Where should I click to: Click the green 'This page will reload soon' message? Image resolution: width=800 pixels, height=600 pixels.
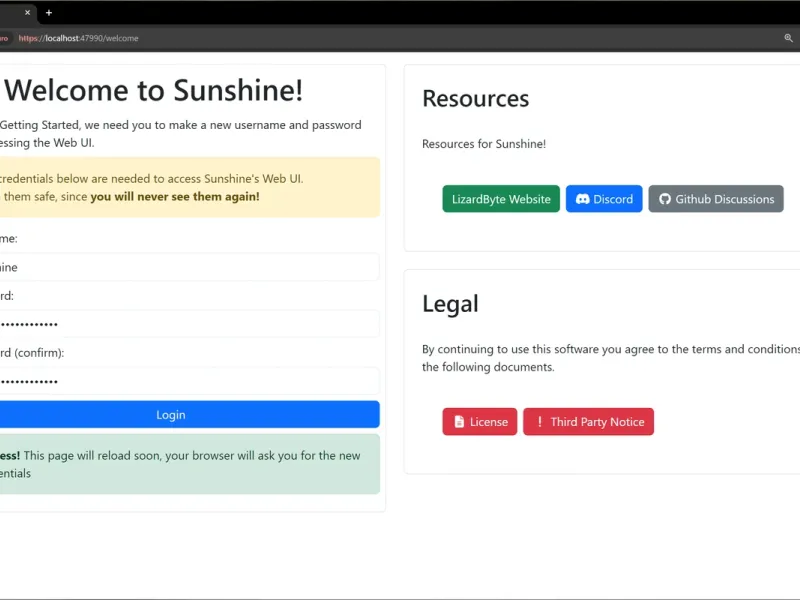(189, 464)
